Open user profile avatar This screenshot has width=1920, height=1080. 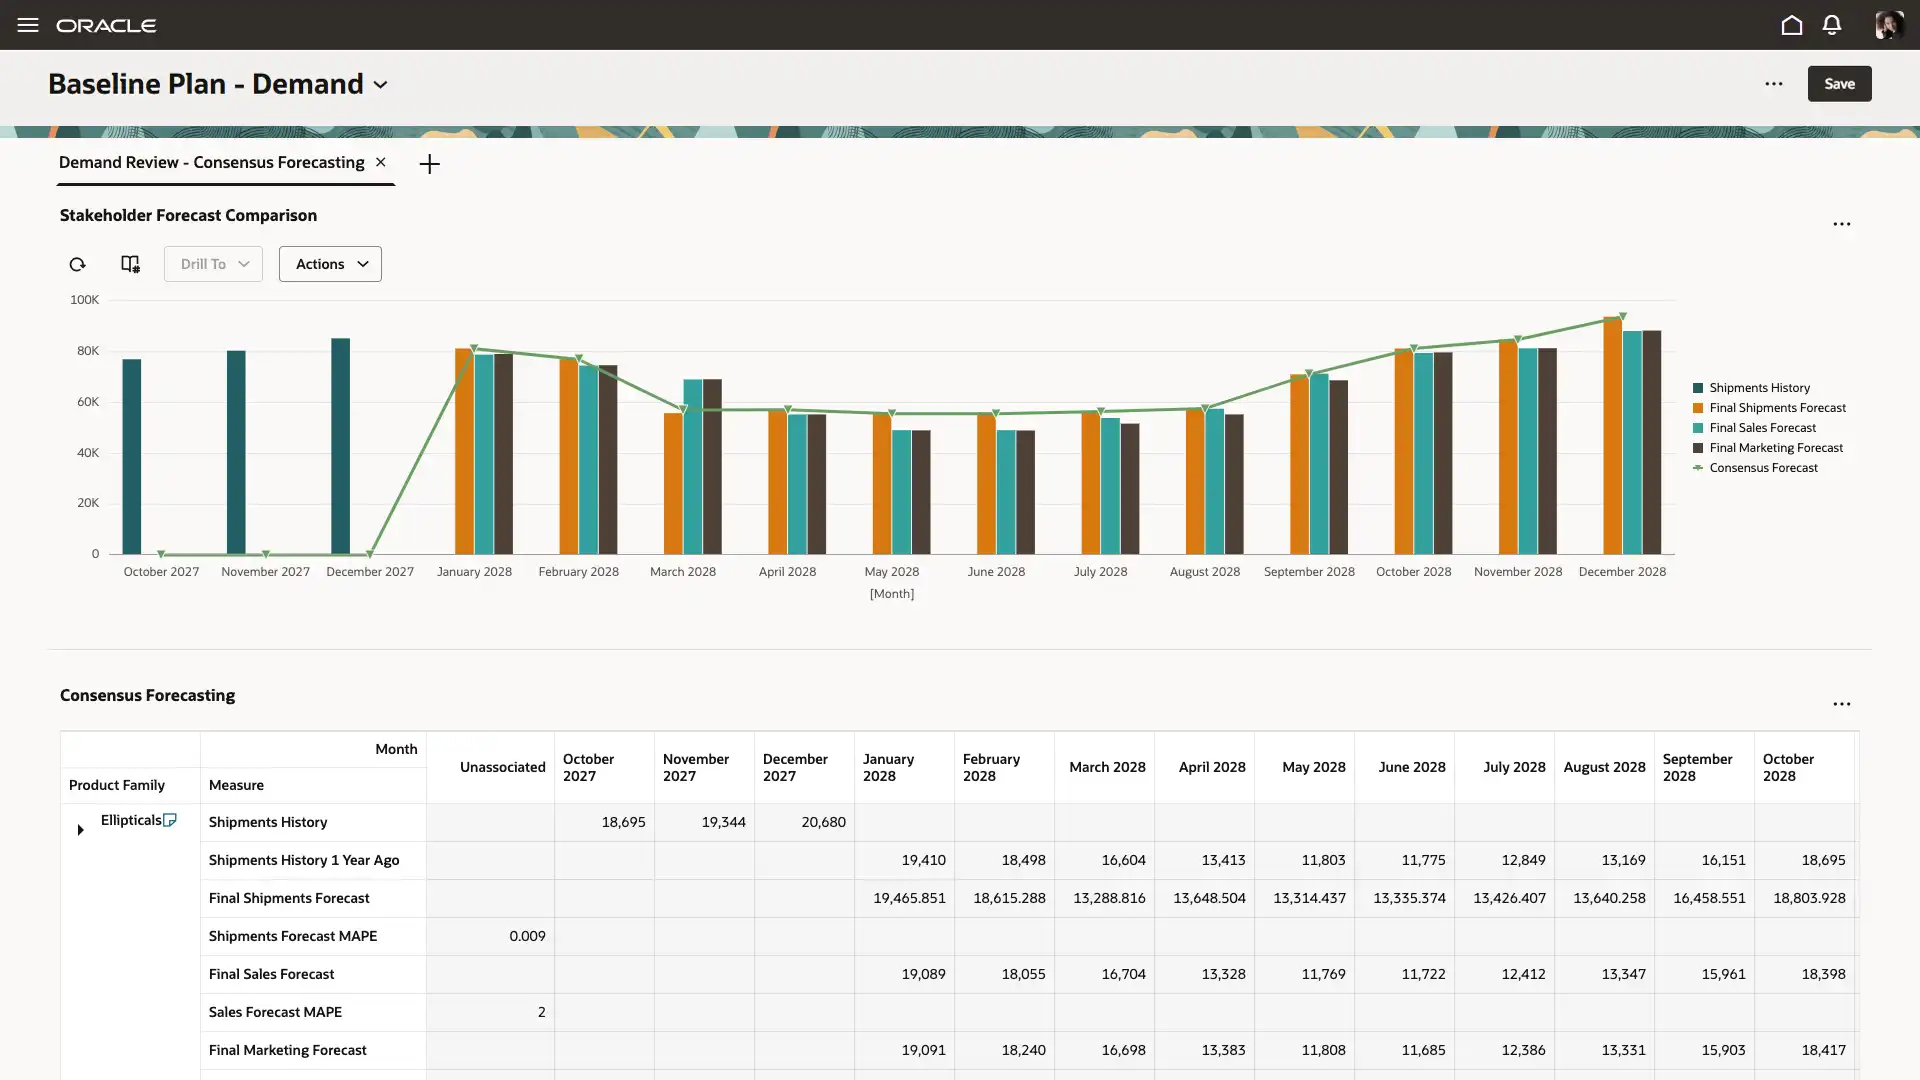(1888, 25)
